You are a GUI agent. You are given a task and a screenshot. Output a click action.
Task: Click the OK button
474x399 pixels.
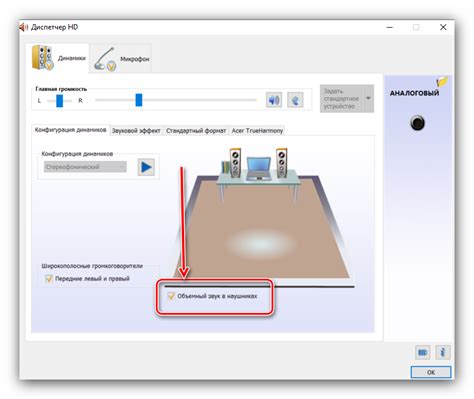431,372
